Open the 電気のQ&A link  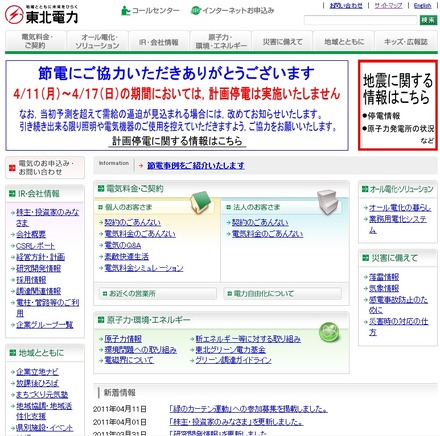123,245
